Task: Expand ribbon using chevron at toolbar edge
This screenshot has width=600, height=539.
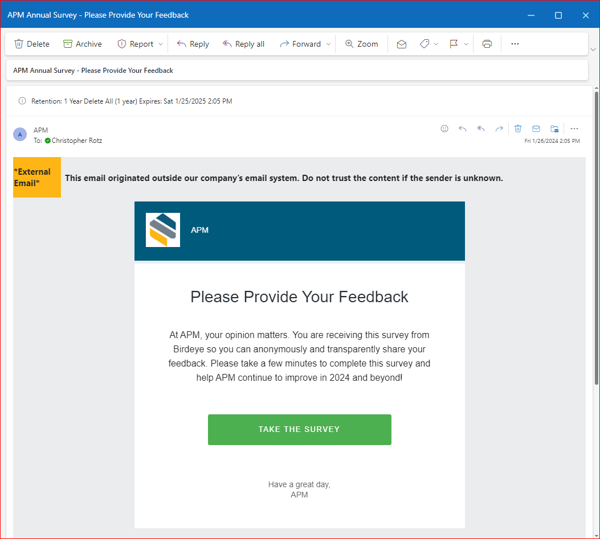Action: click(593, 49)
